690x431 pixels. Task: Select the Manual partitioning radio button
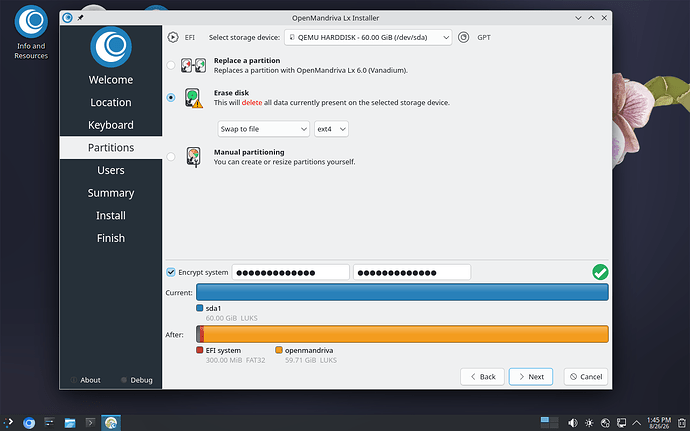click(171, 157)
